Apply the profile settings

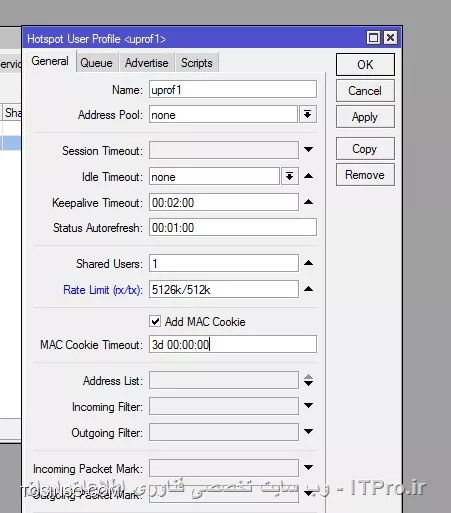coord(365,117)
